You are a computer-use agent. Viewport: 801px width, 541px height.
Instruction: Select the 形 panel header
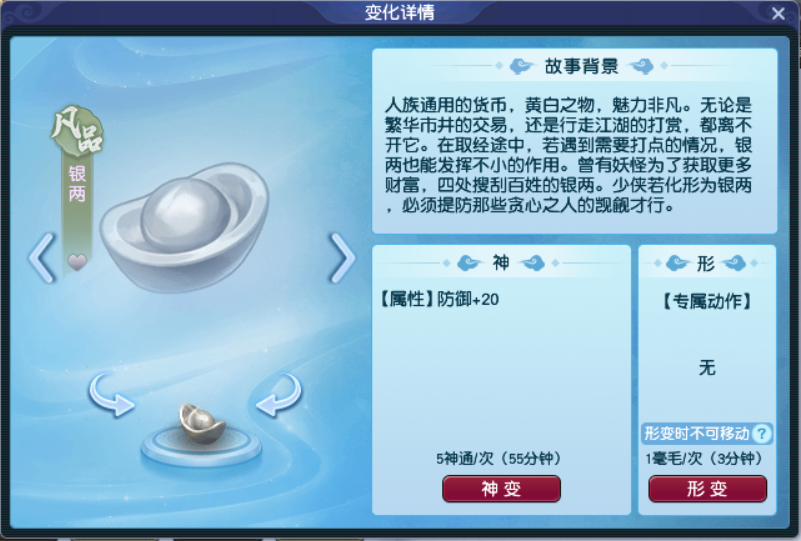coord(706,263)
